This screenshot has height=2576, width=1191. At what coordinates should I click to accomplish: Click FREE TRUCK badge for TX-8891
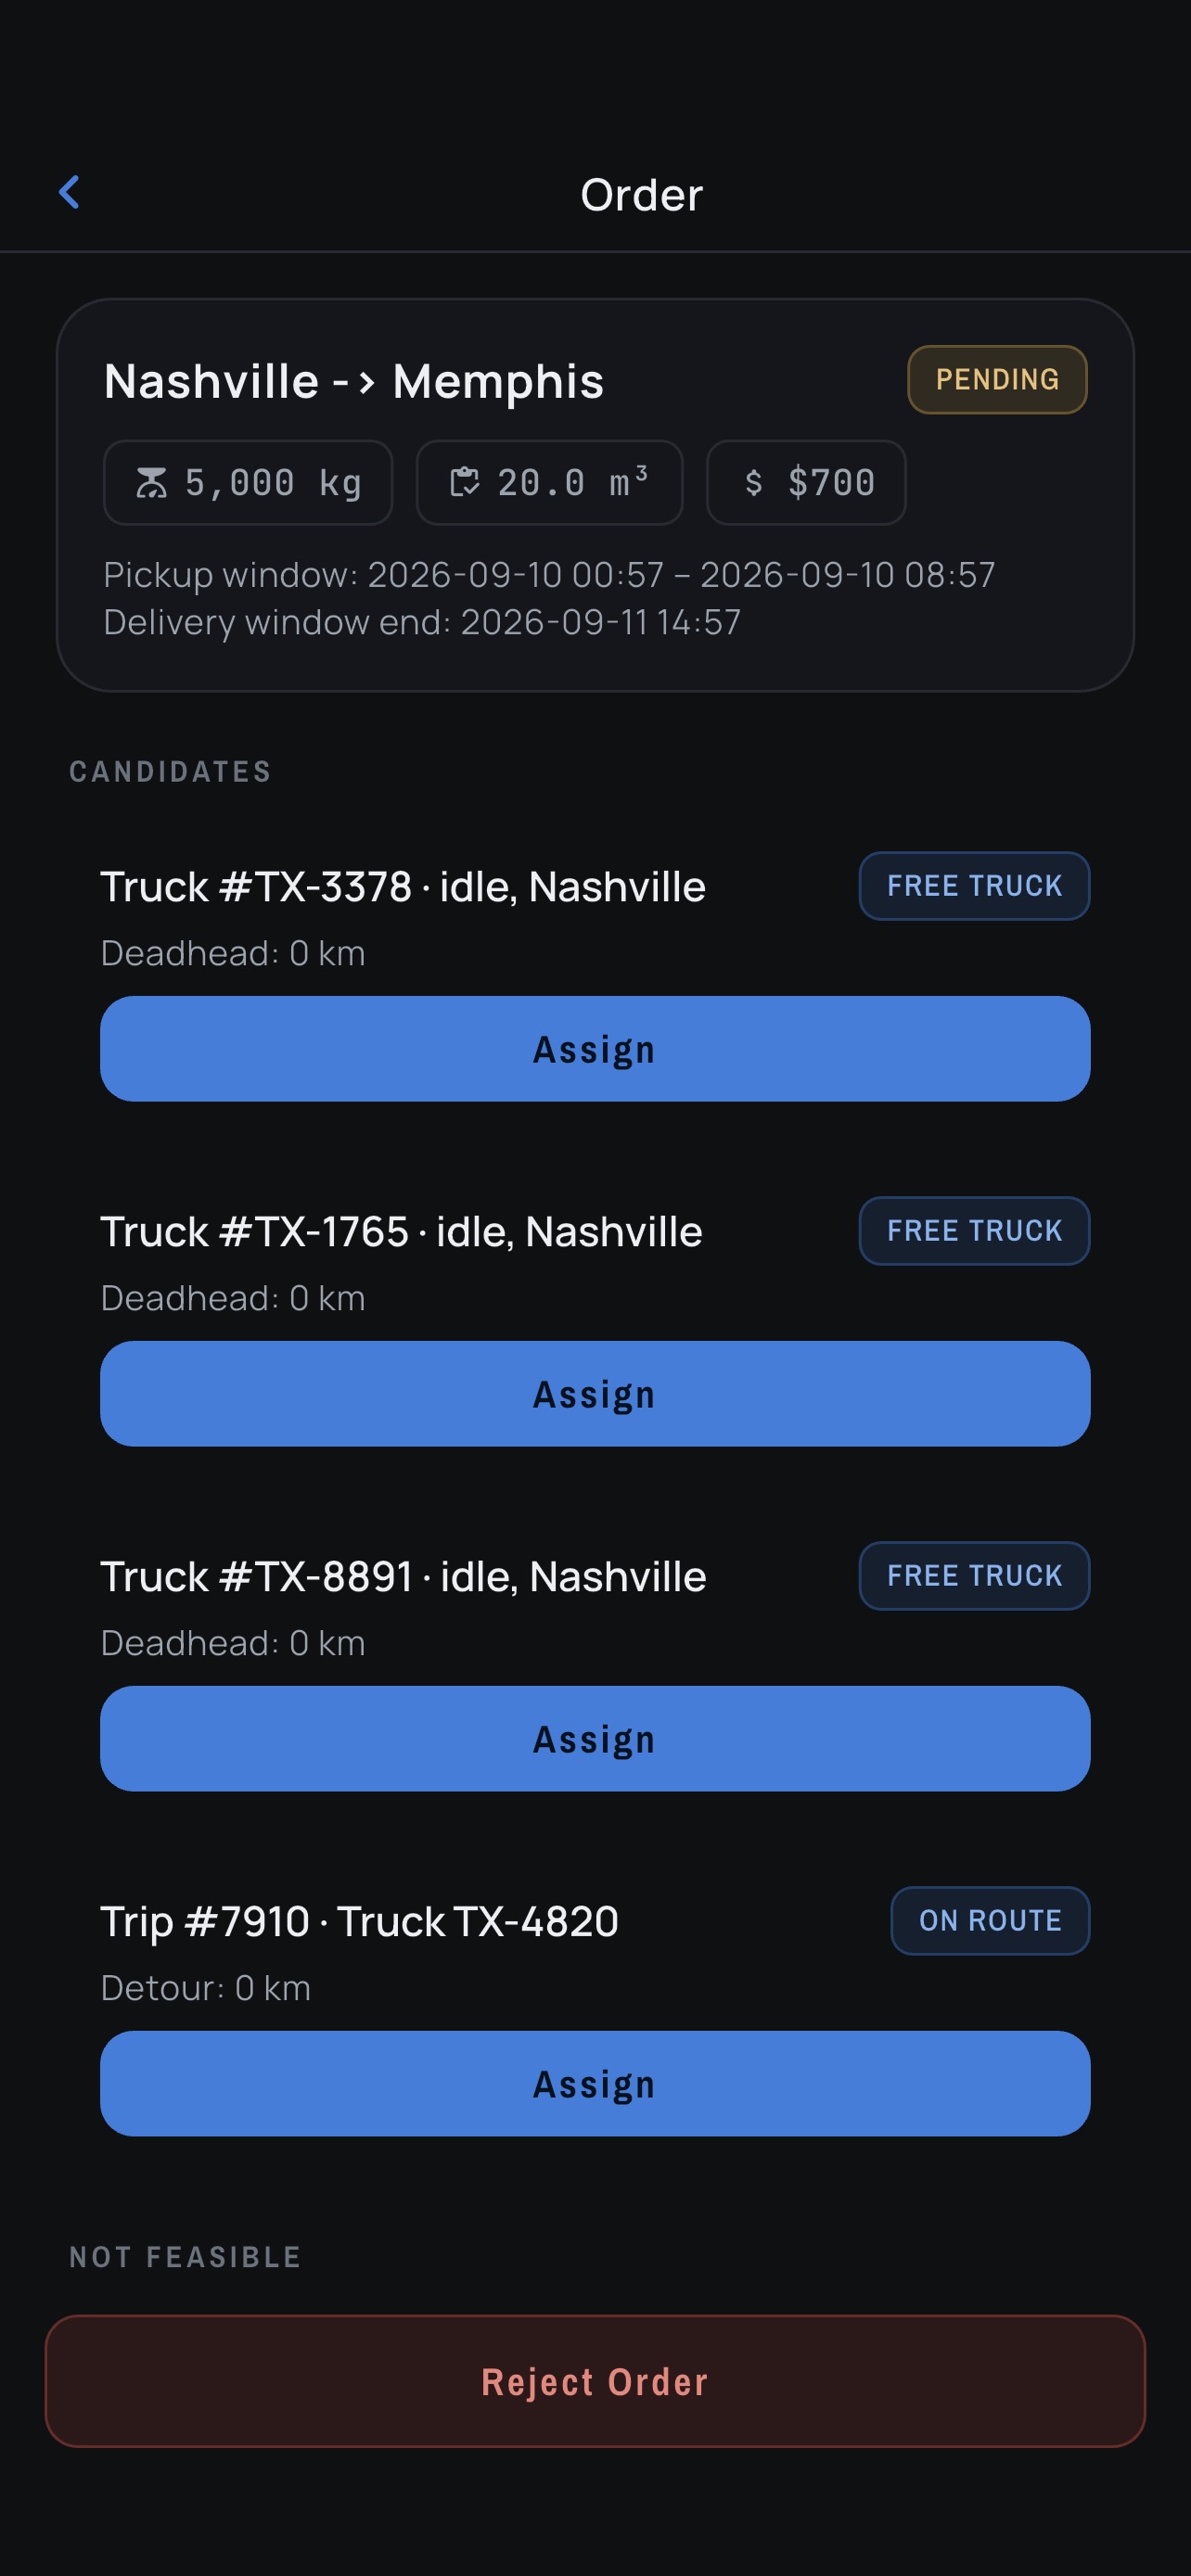(974, 1576)
